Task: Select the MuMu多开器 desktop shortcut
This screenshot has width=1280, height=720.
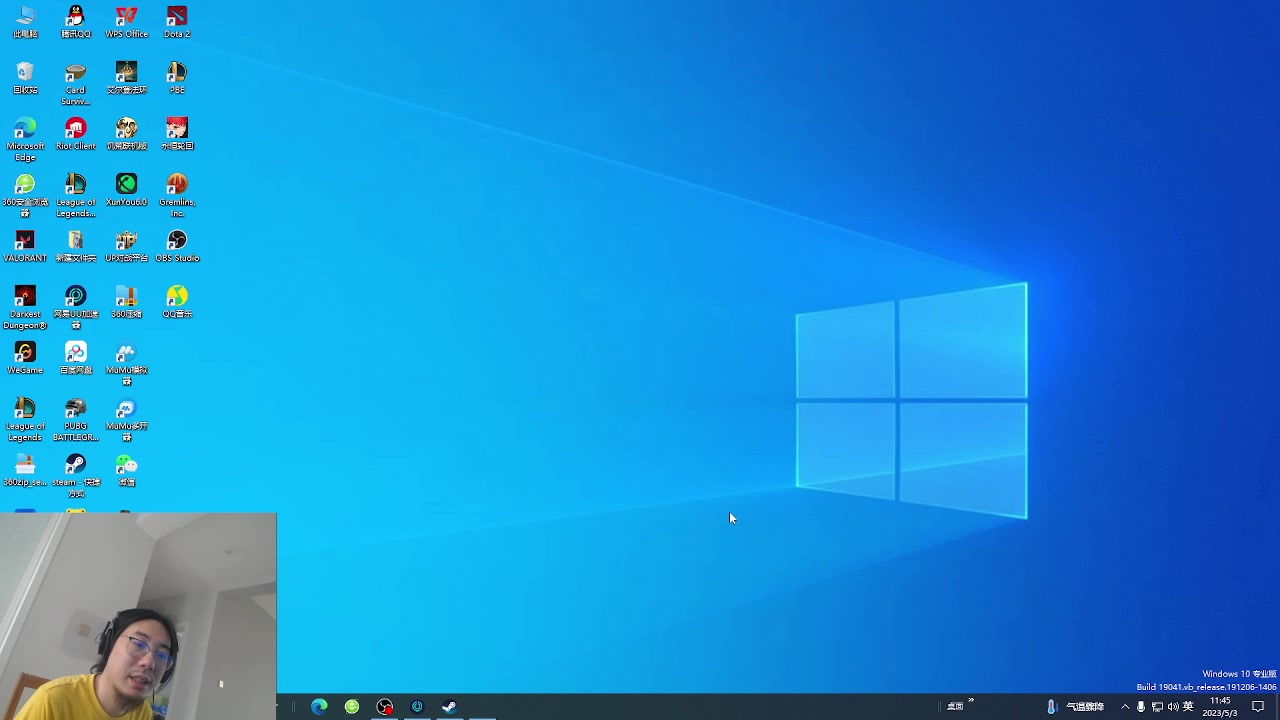Action: click(126, 420)
